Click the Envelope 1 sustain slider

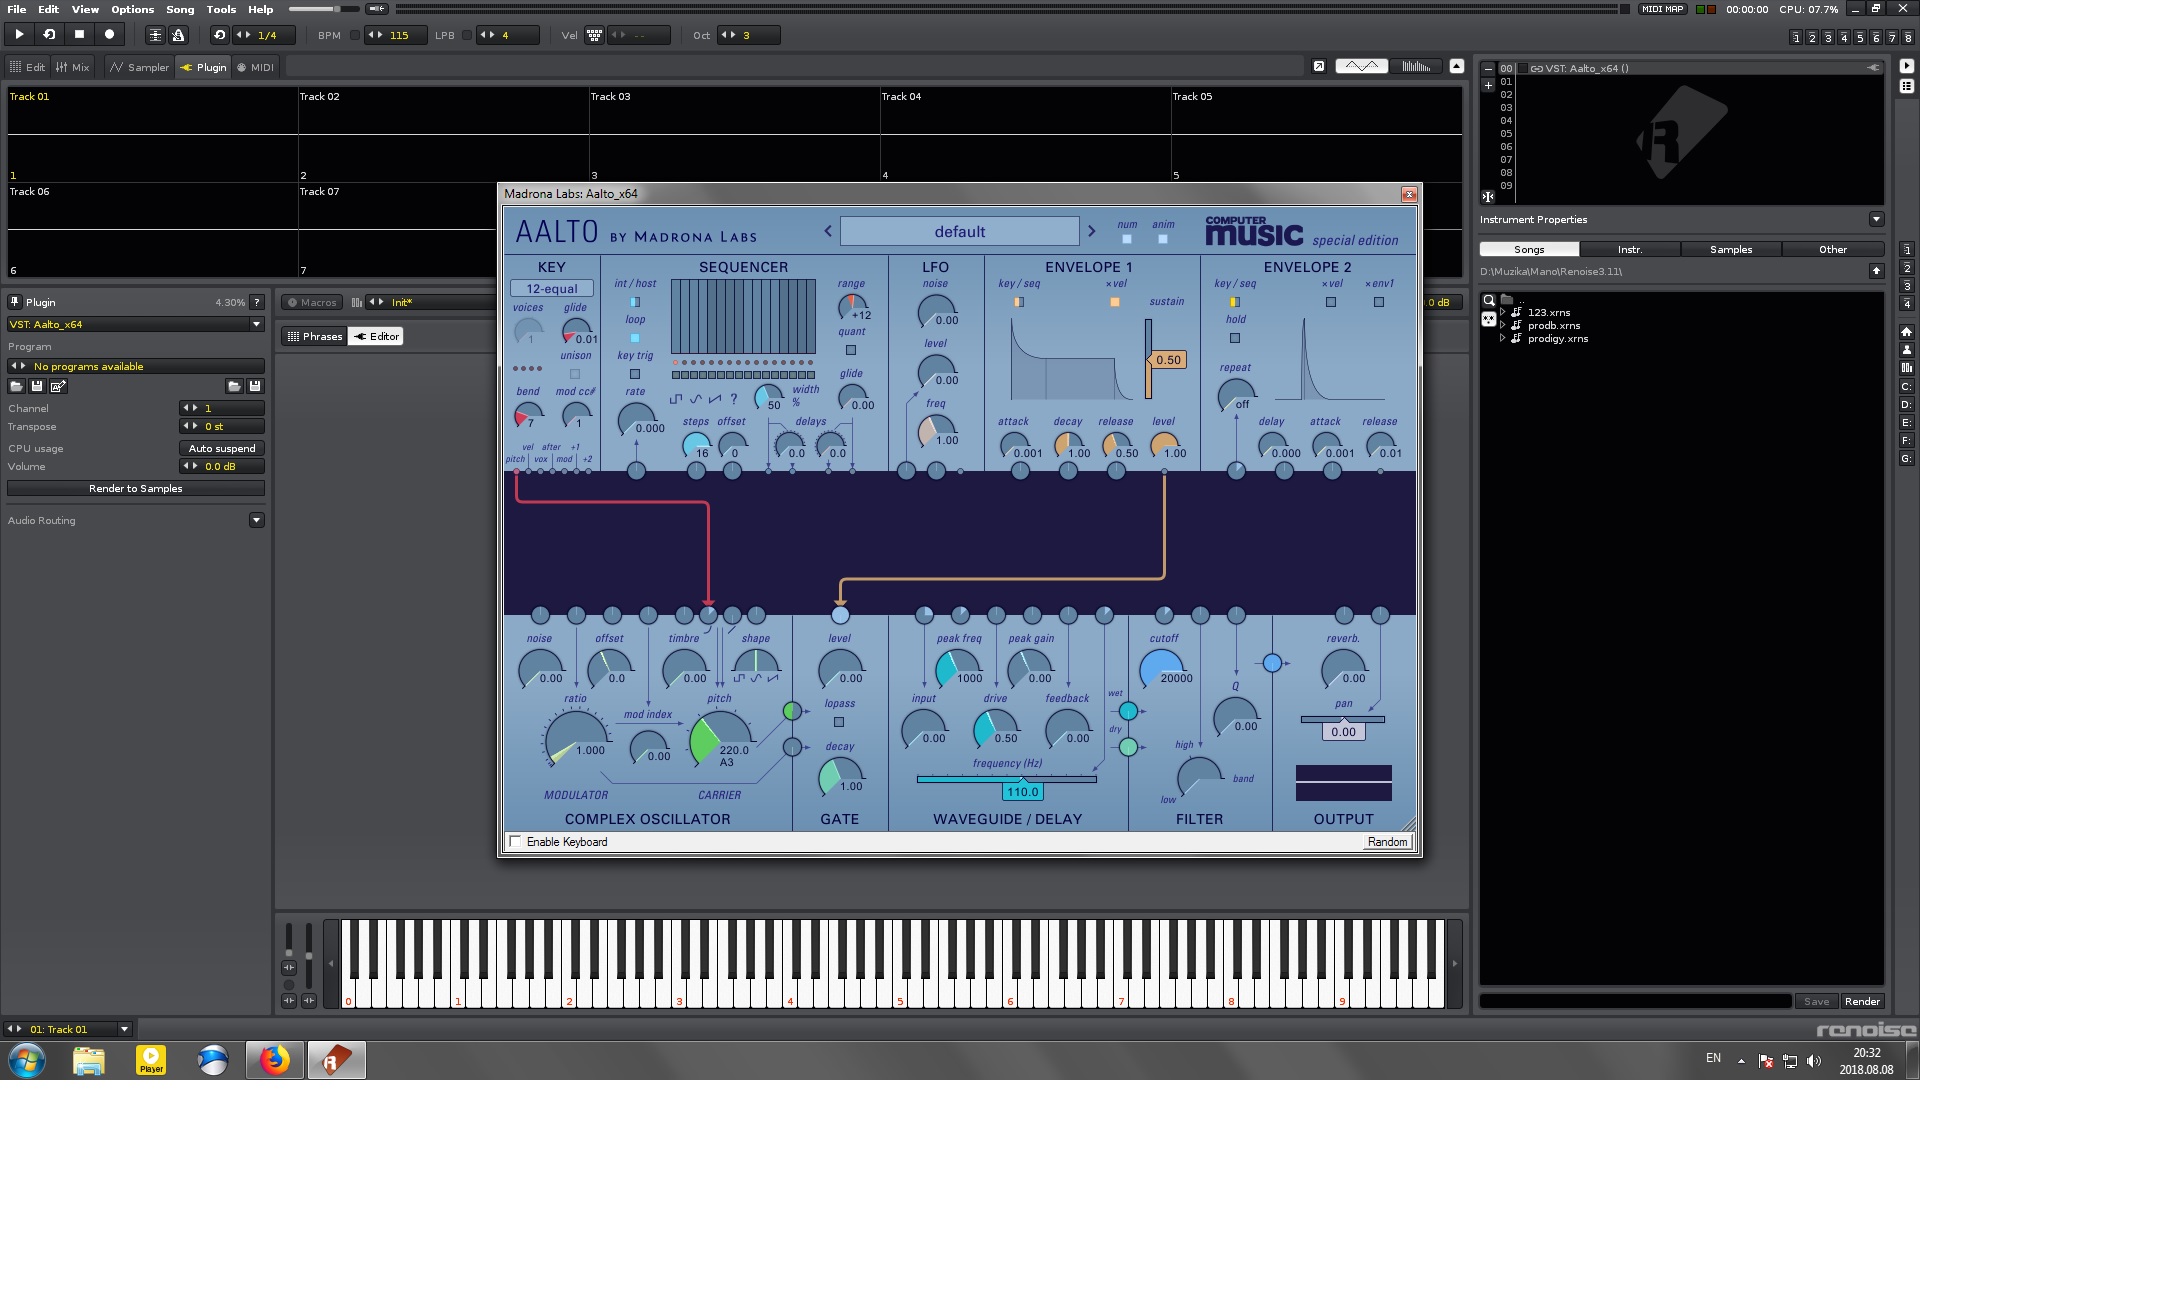(x=1149, y=359)
